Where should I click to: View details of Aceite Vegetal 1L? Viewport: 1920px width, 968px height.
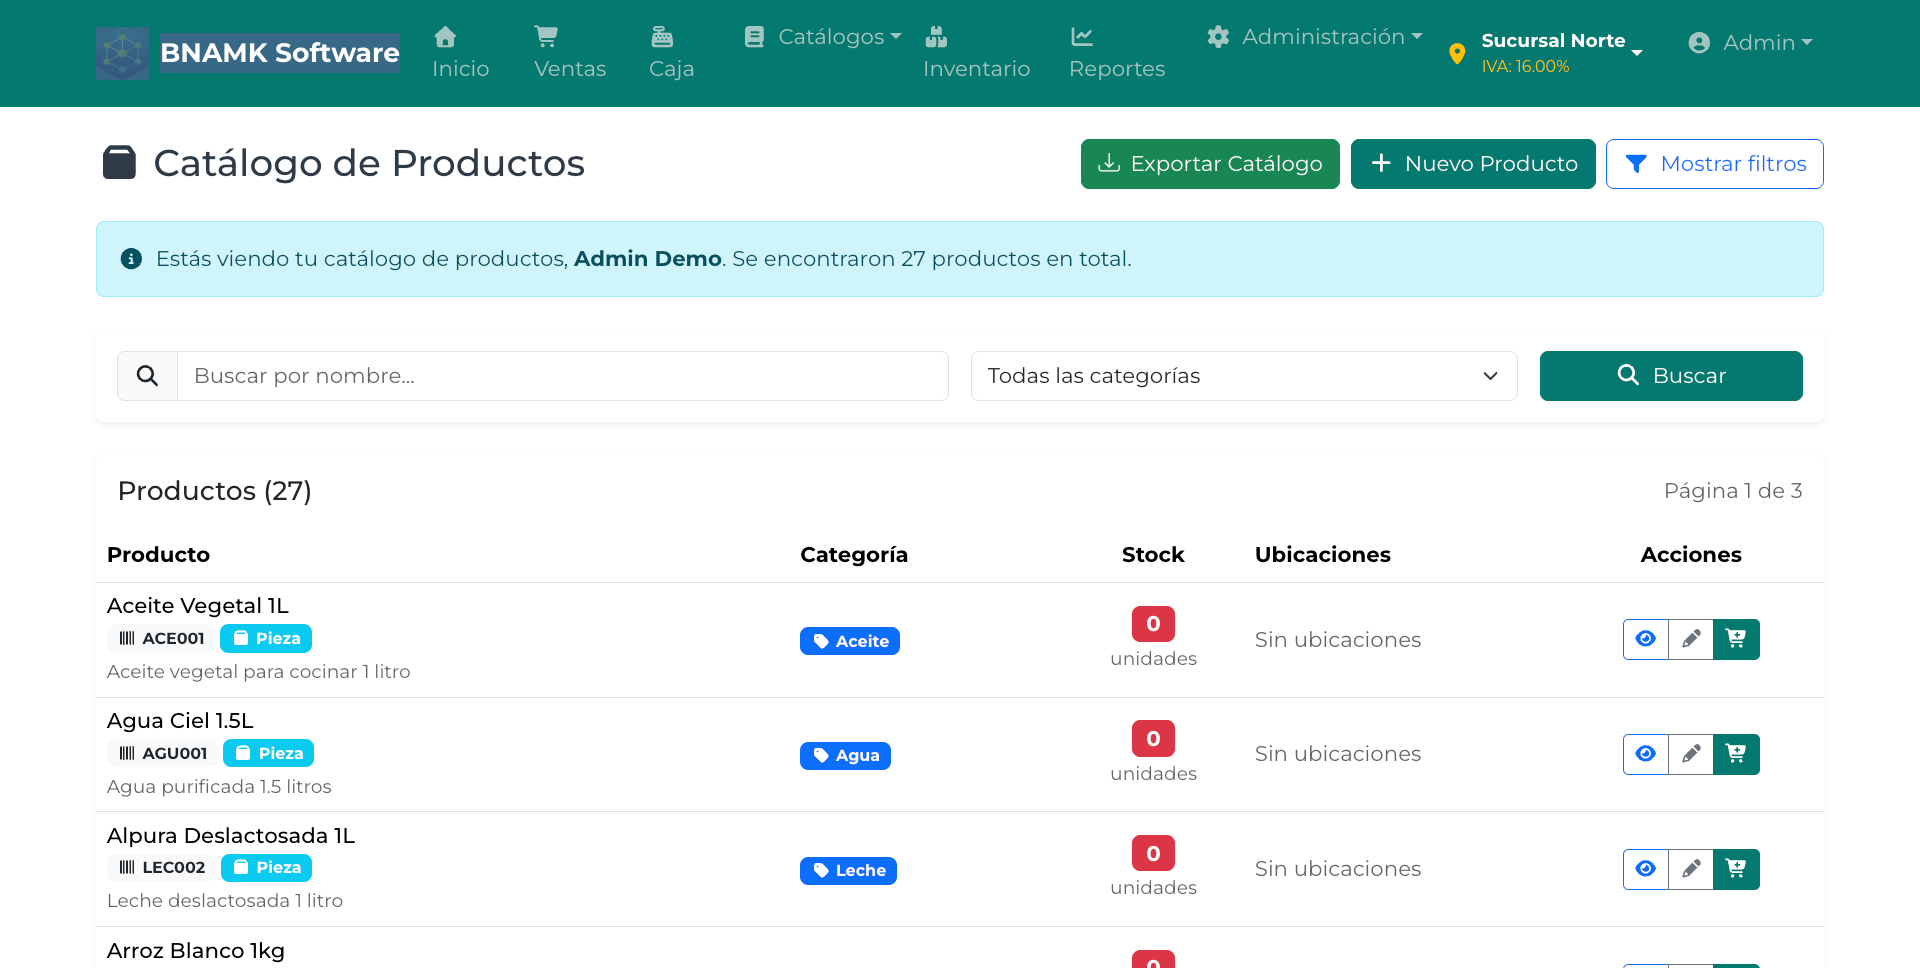(x=1645, y=639)
